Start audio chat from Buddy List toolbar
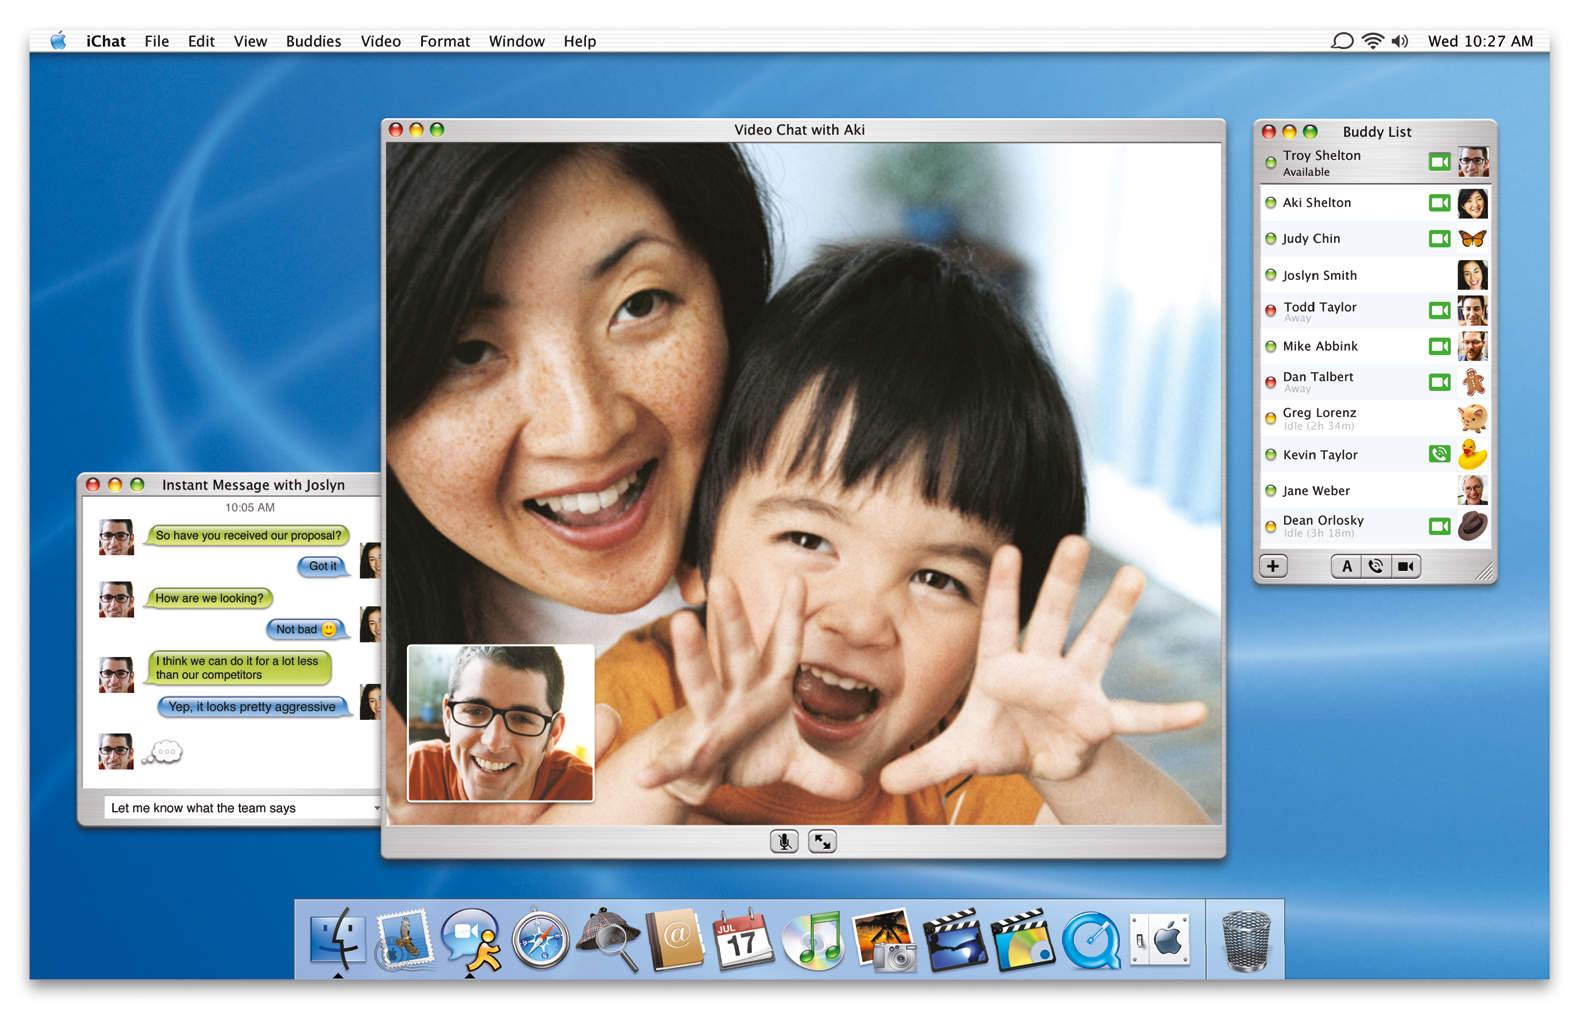1575x1018 pixels. tap(1376, 566)
